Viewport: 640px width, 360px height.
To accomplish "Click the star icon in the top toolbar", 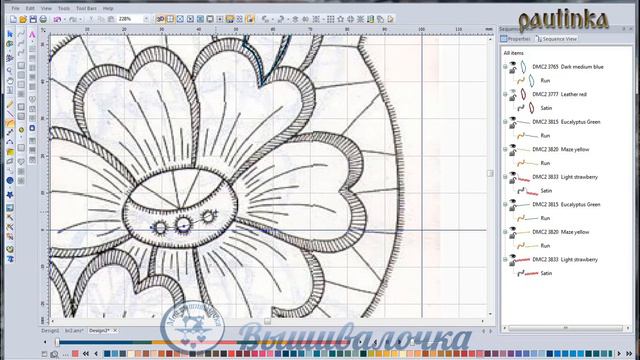I will 340,19.
